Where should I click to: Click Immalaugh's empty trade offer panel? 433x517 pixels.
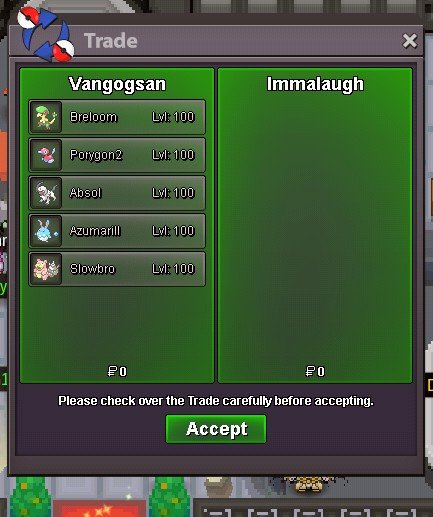point(315,226)
